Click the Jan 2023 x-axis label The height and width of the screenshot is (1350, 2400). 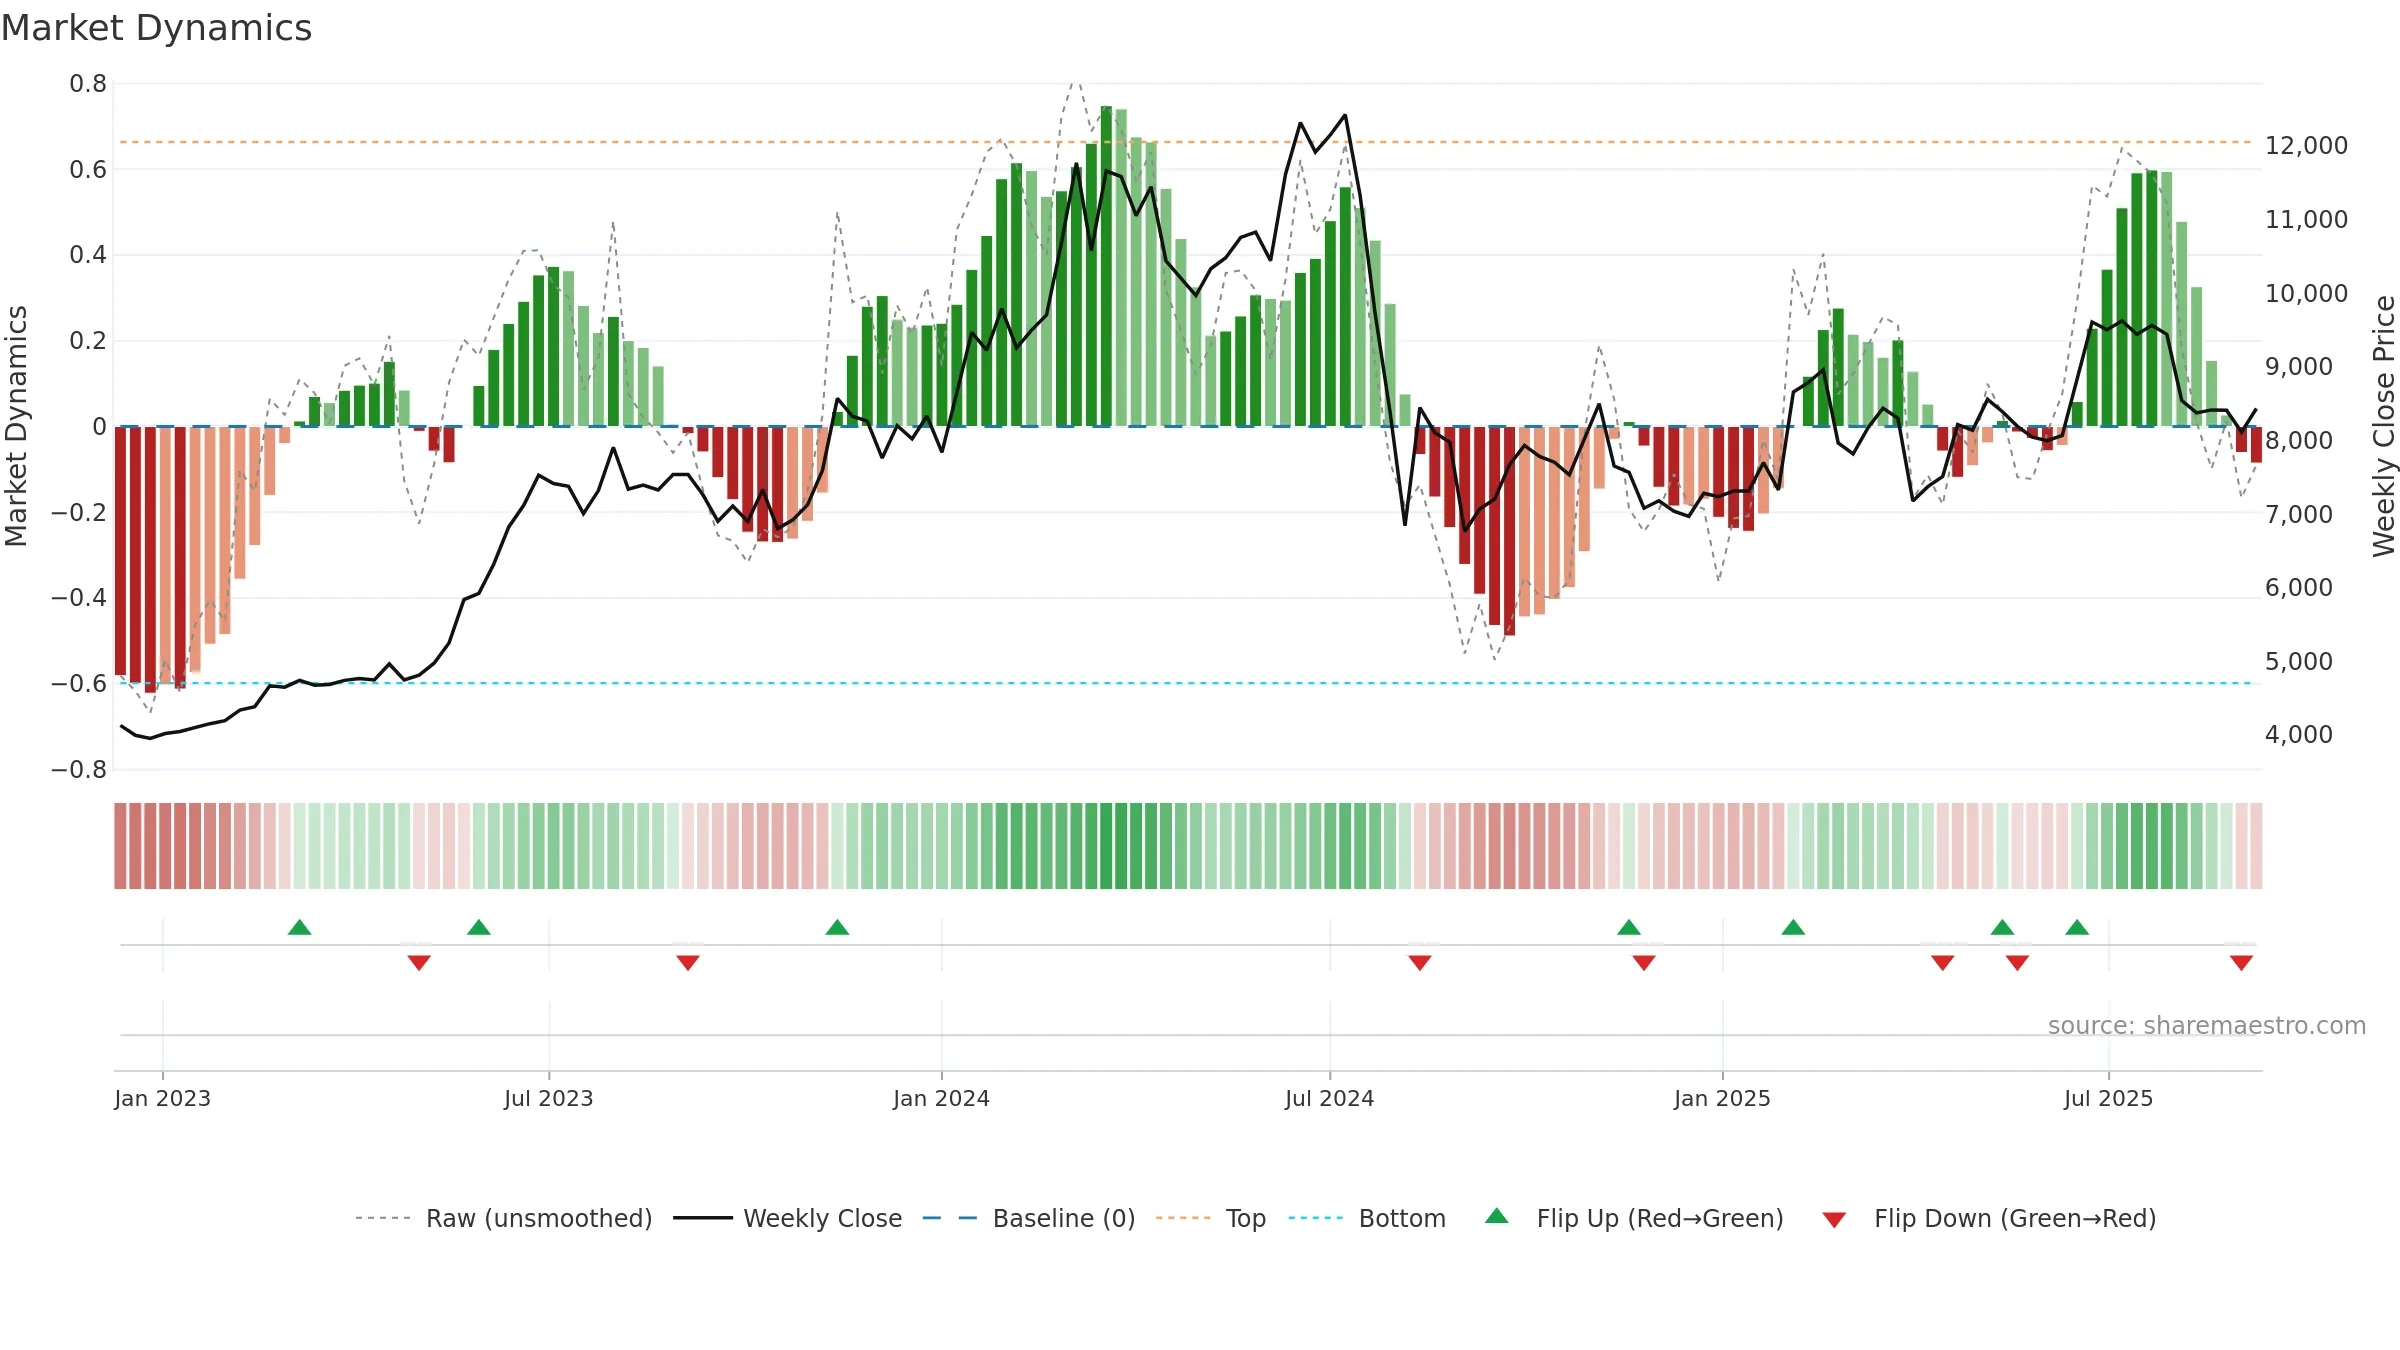pyautogui.click(x=163, y=1098)
